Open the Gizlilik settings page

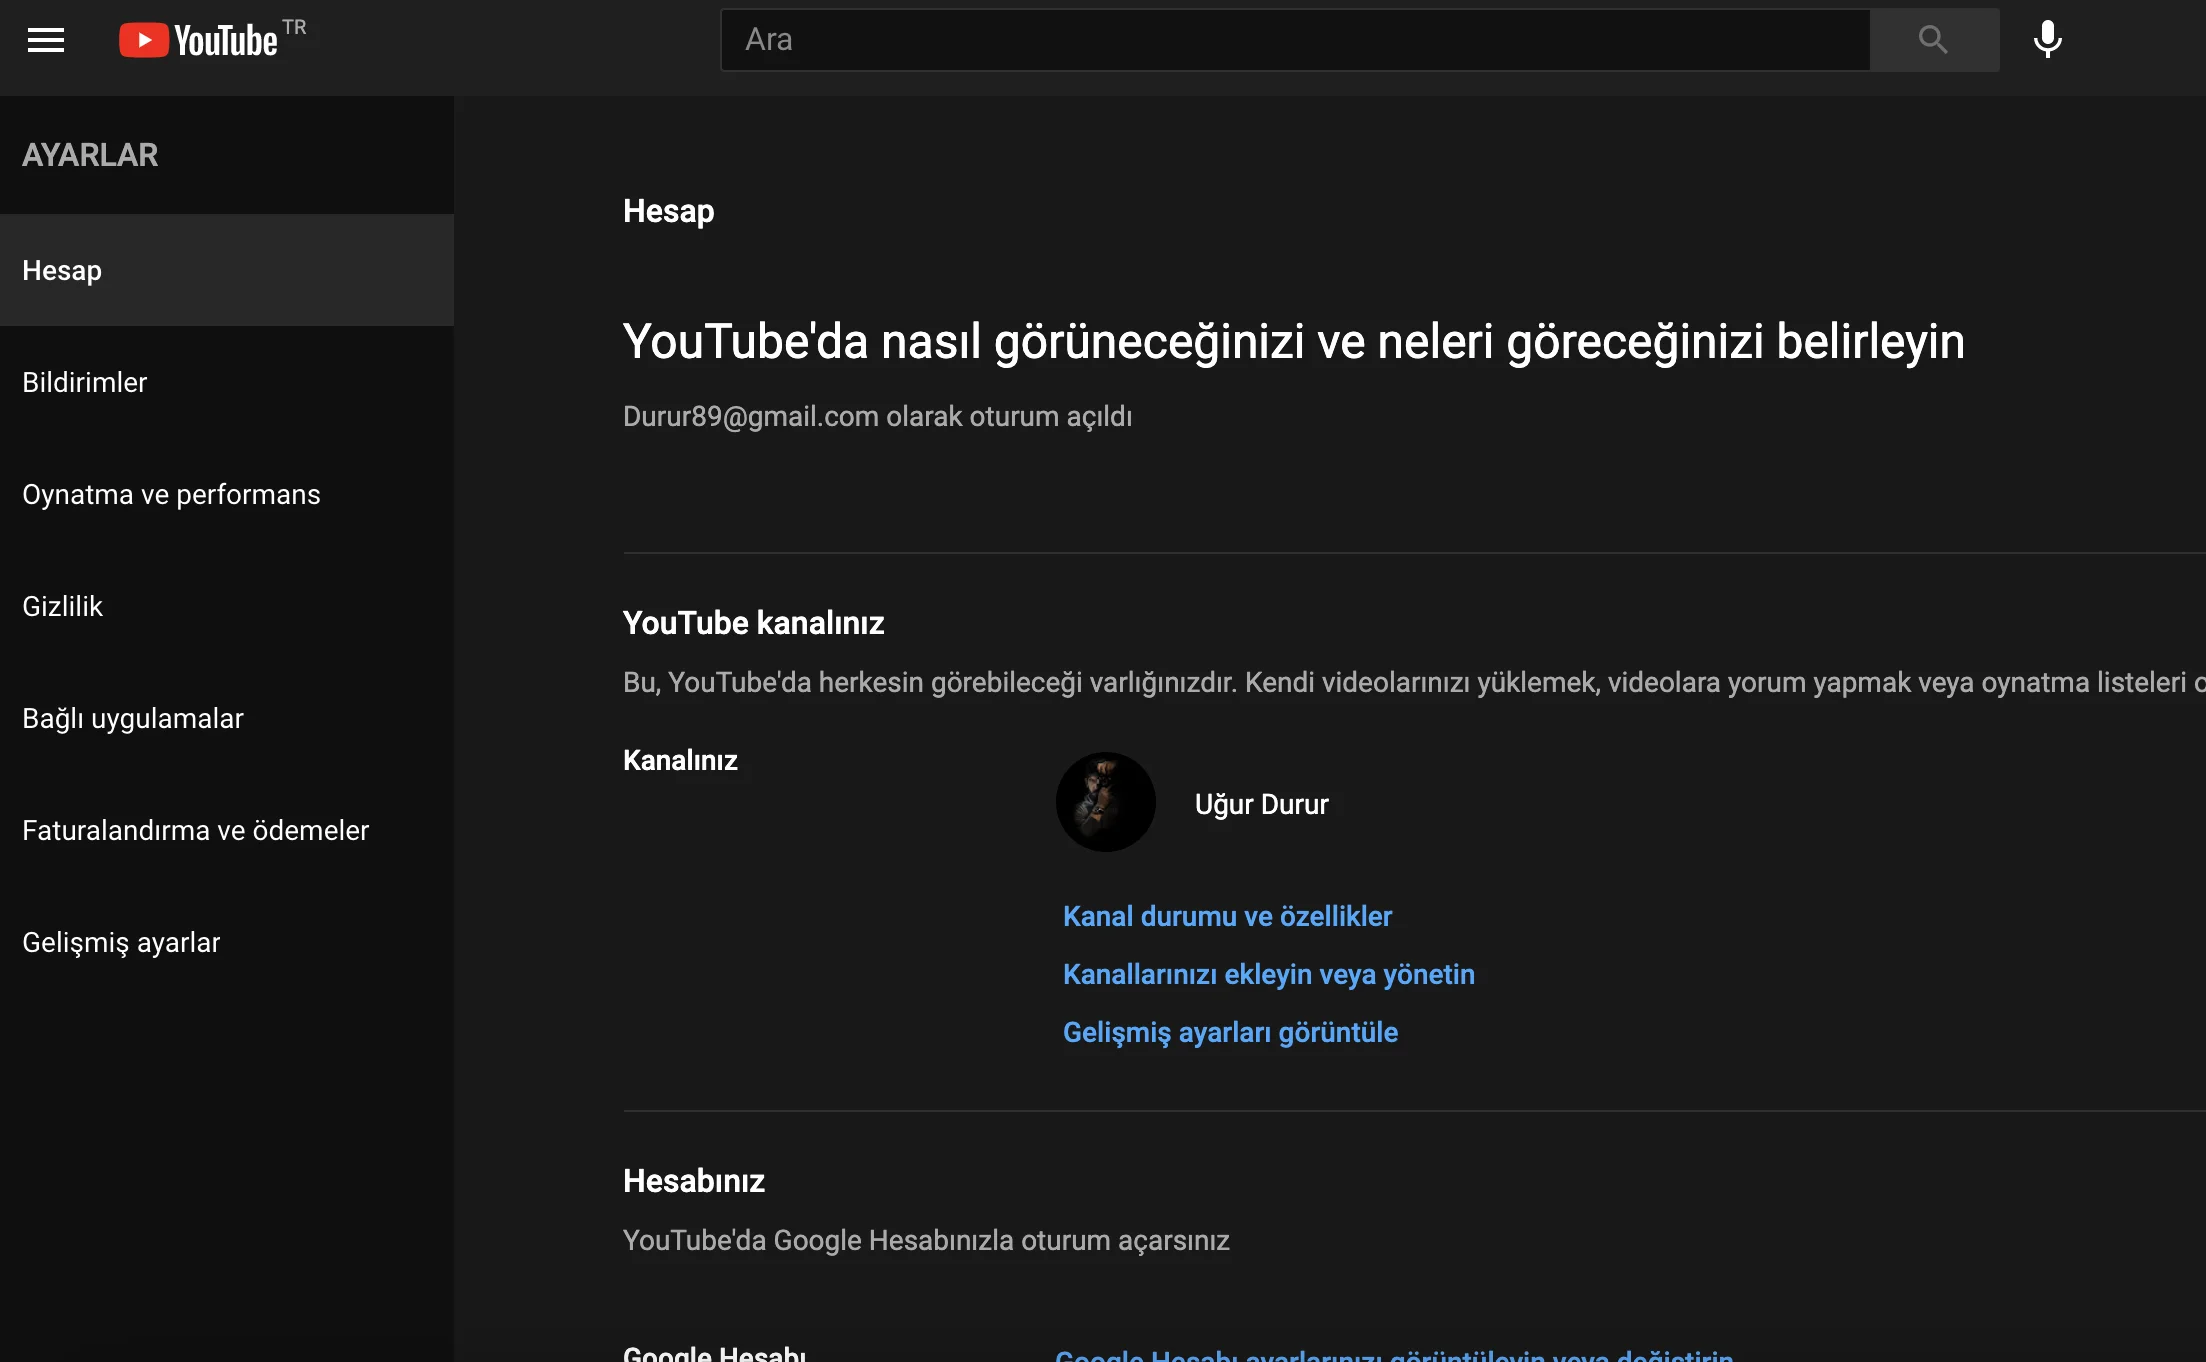coord(62,606)
